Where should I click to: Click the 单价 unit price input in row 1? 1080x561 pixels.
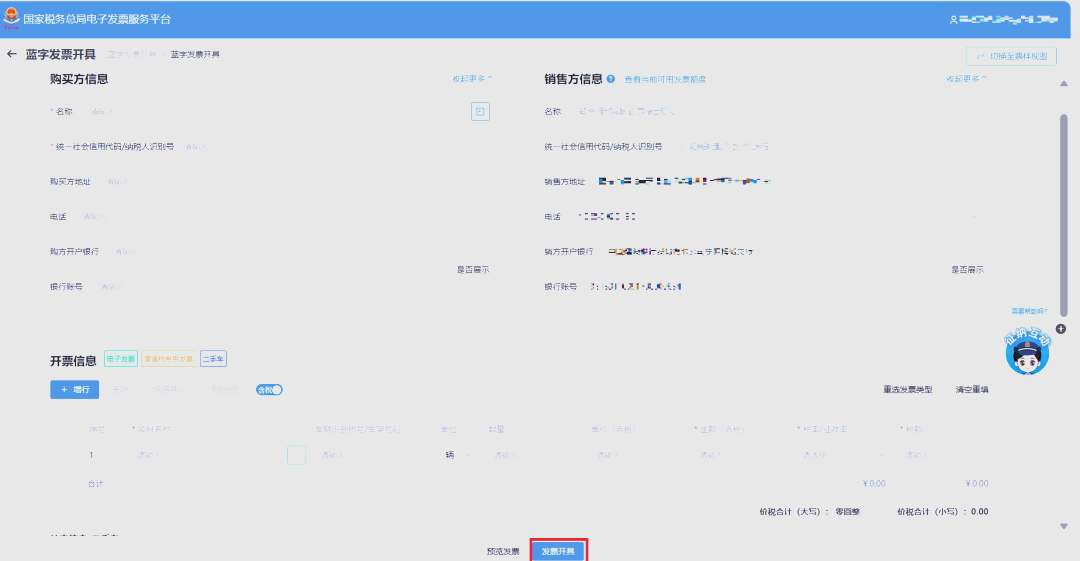(638, 455)
